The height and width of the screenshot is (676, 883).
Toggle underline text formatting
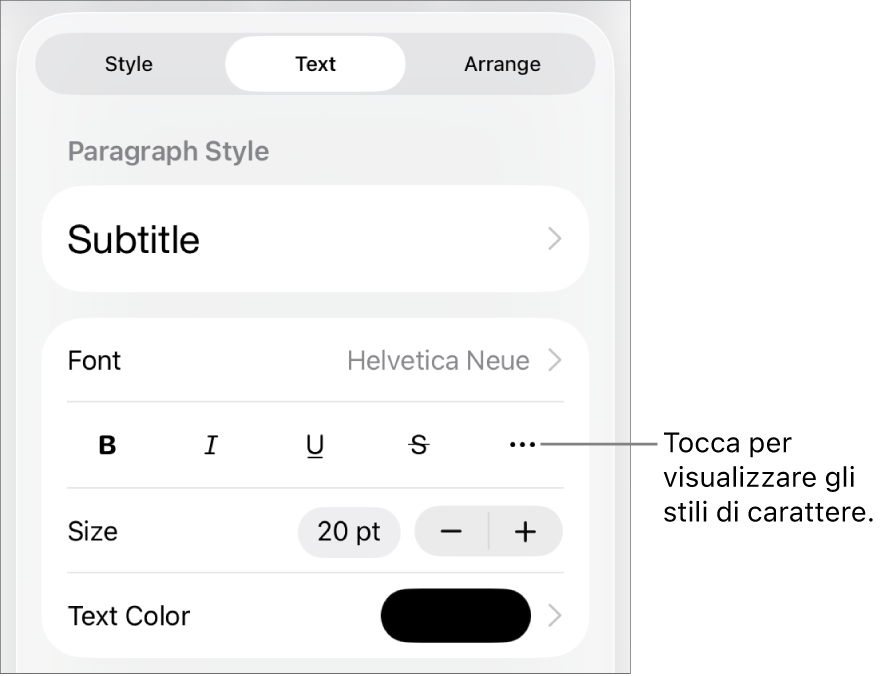click(315, 446)
